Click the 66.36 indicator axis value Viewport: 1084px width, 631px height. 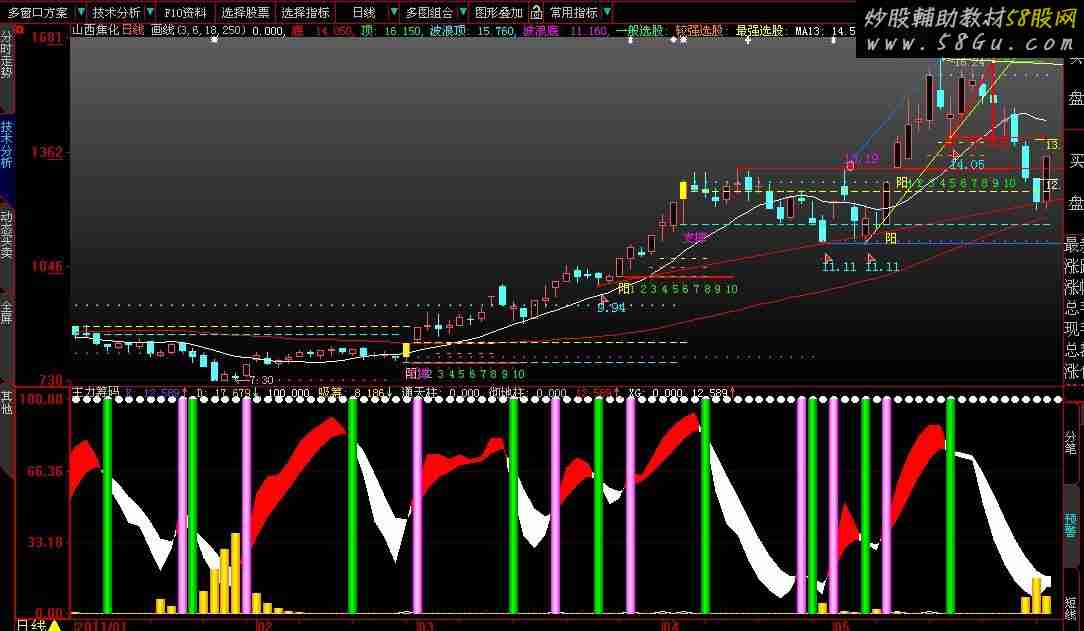(46, 471)
